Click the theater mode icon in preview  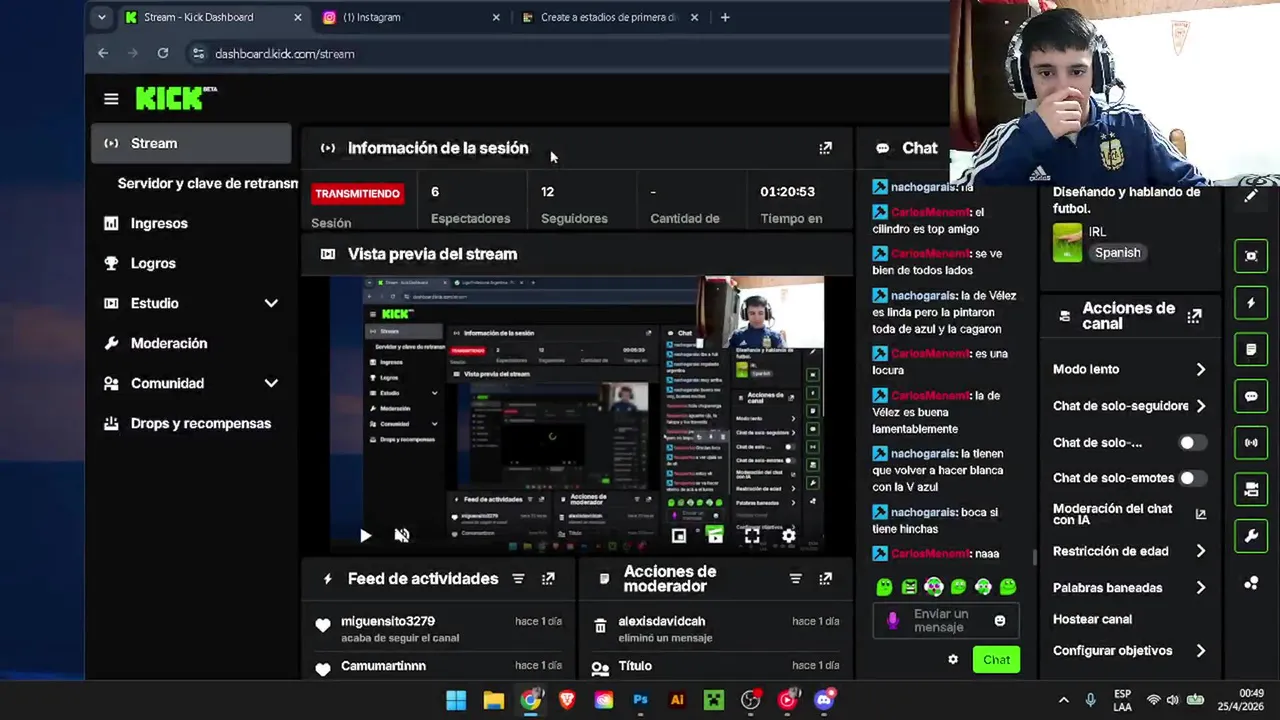click(x=715, y=536)
